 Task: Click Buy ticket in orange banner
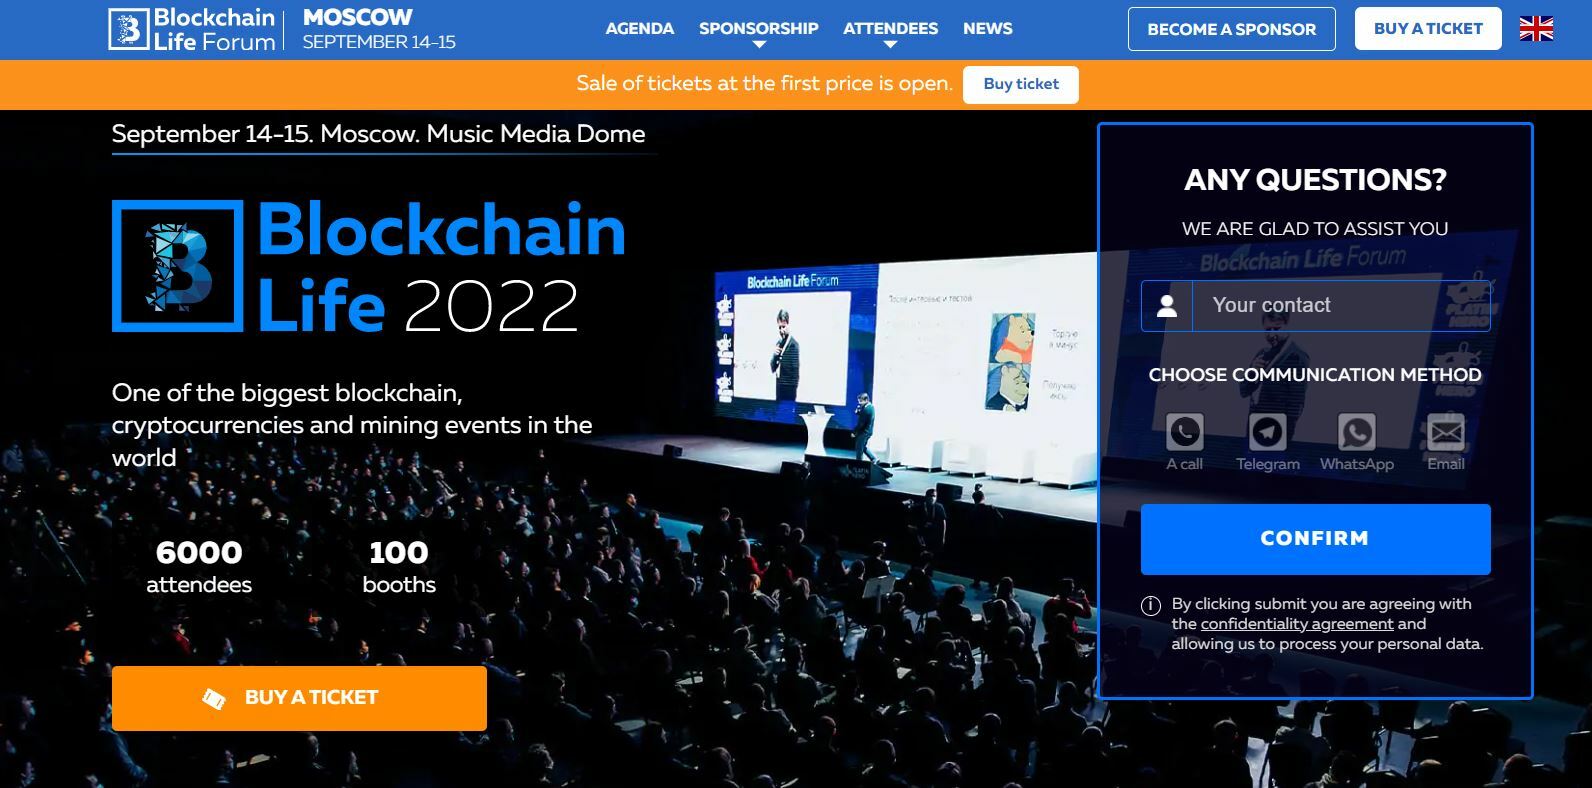1021,84
